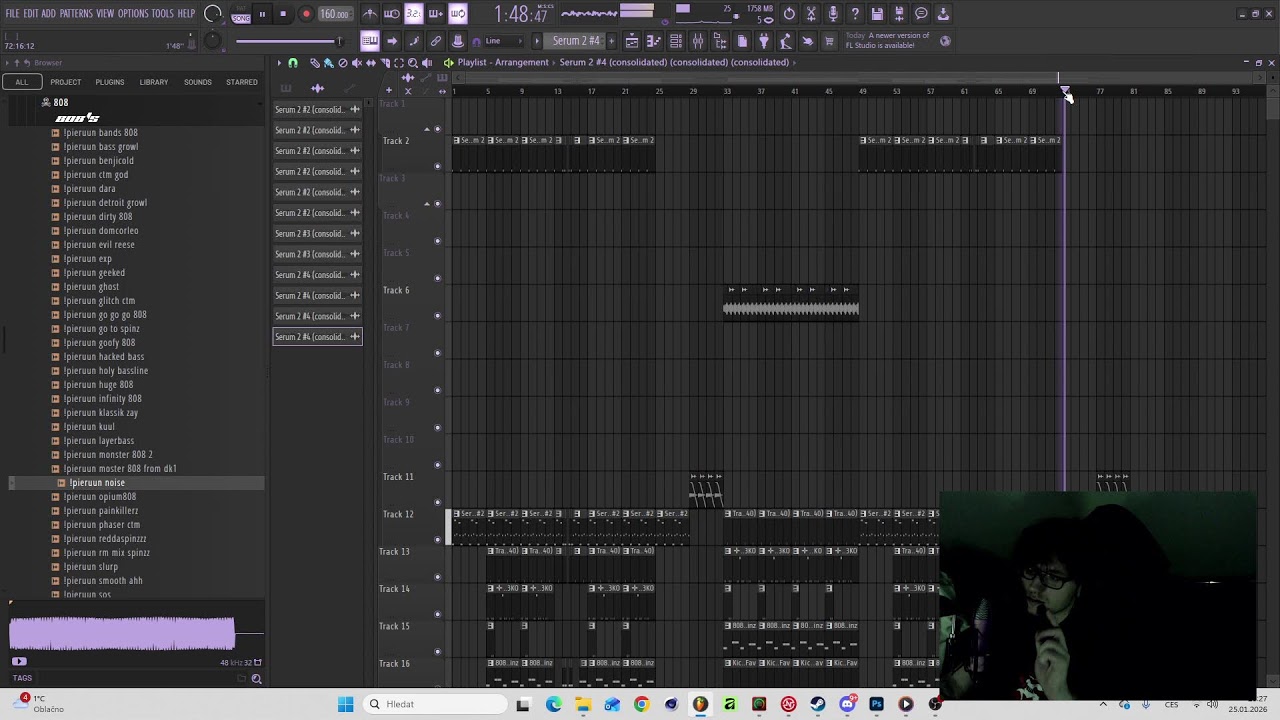Mute Track 12 with its circle toggle
The width and height of the screenshot is (1280, 720).
(x=437, y=540)
